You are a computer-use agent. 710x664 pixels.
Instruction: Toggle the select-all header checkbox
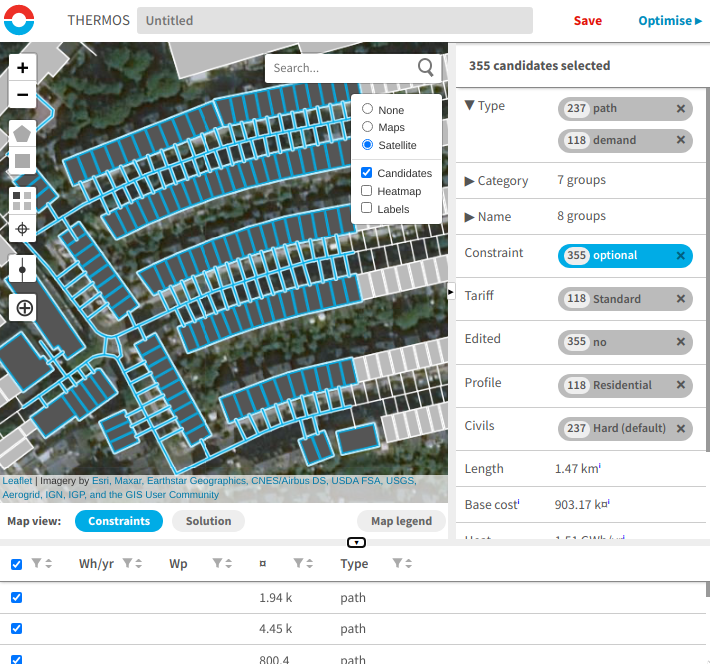click(16, 564)
